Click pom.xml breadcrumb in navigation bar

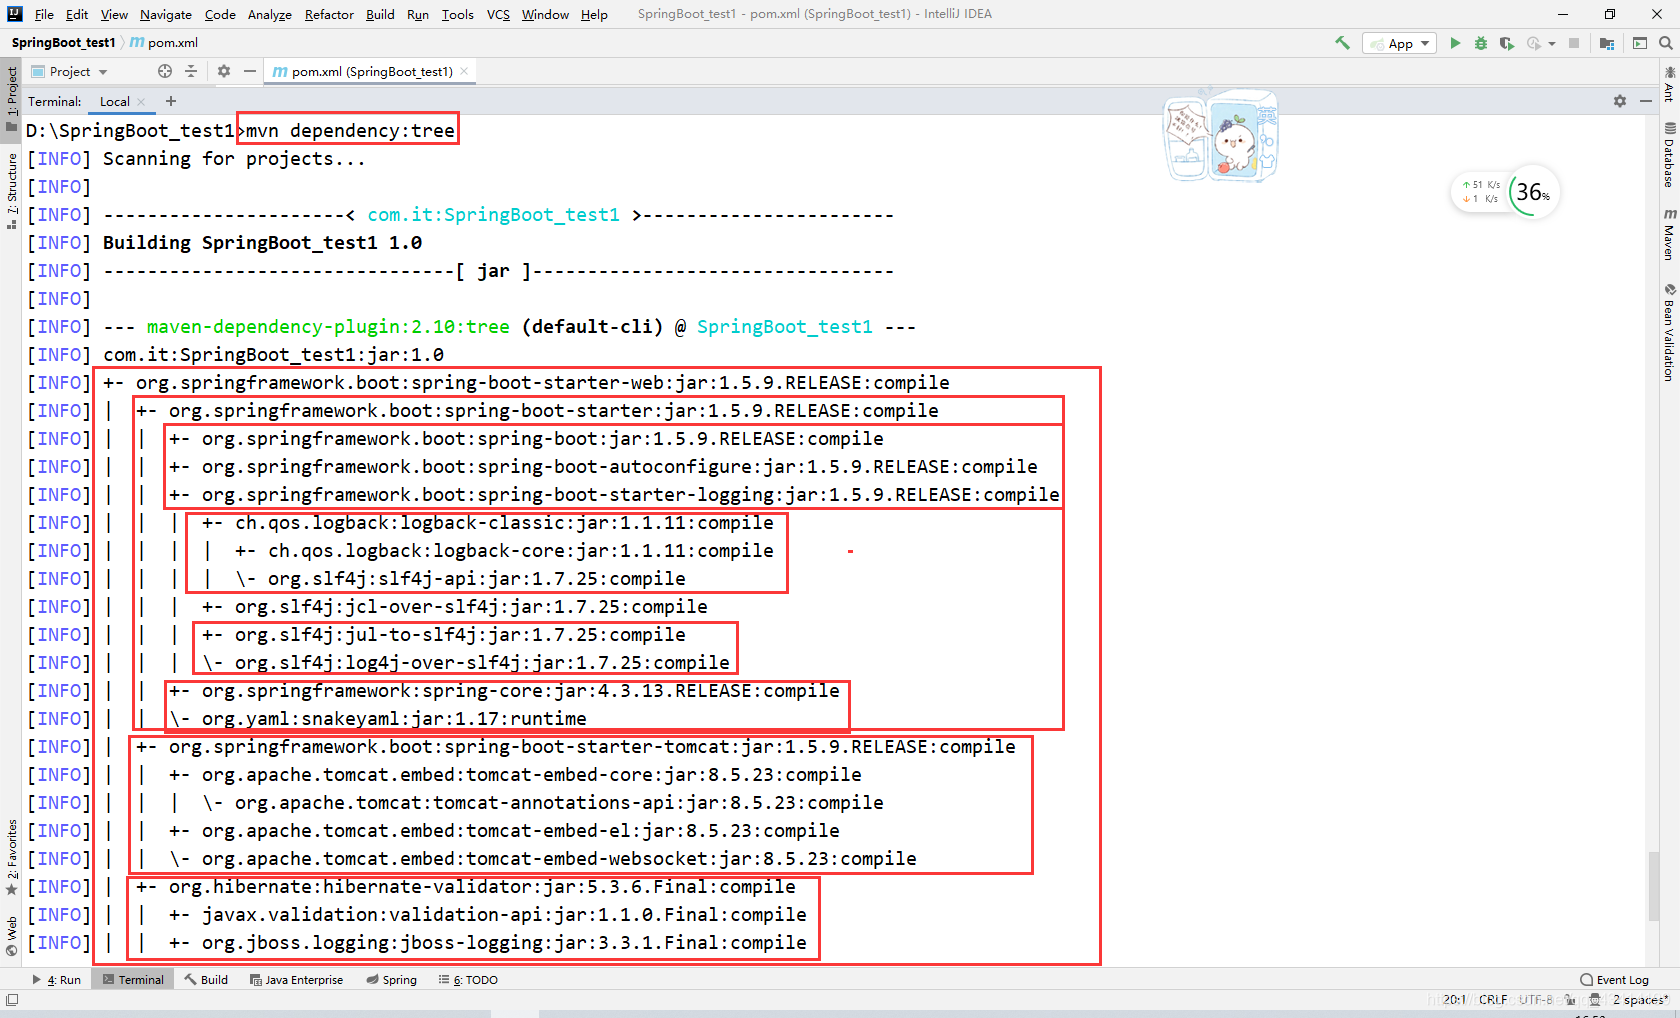(165, 43)
